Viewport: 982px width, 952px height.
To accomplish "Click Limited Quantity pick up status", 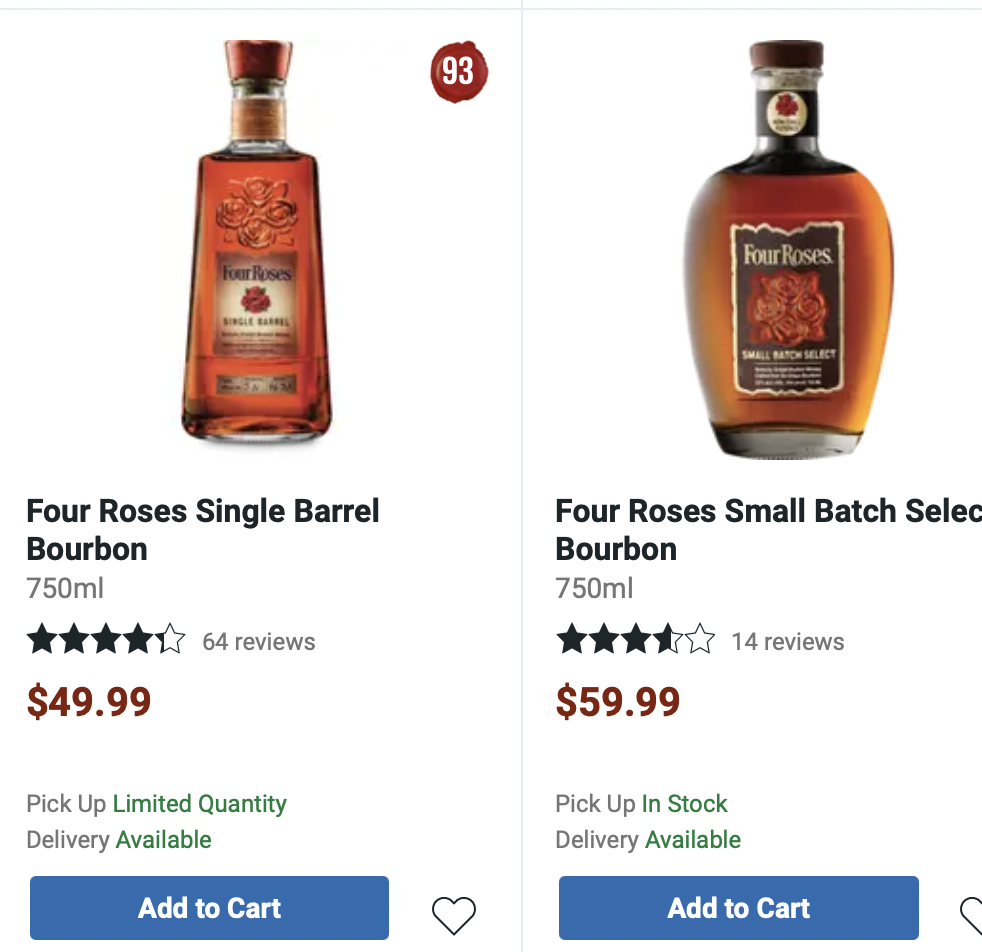I will coord(199,804).
